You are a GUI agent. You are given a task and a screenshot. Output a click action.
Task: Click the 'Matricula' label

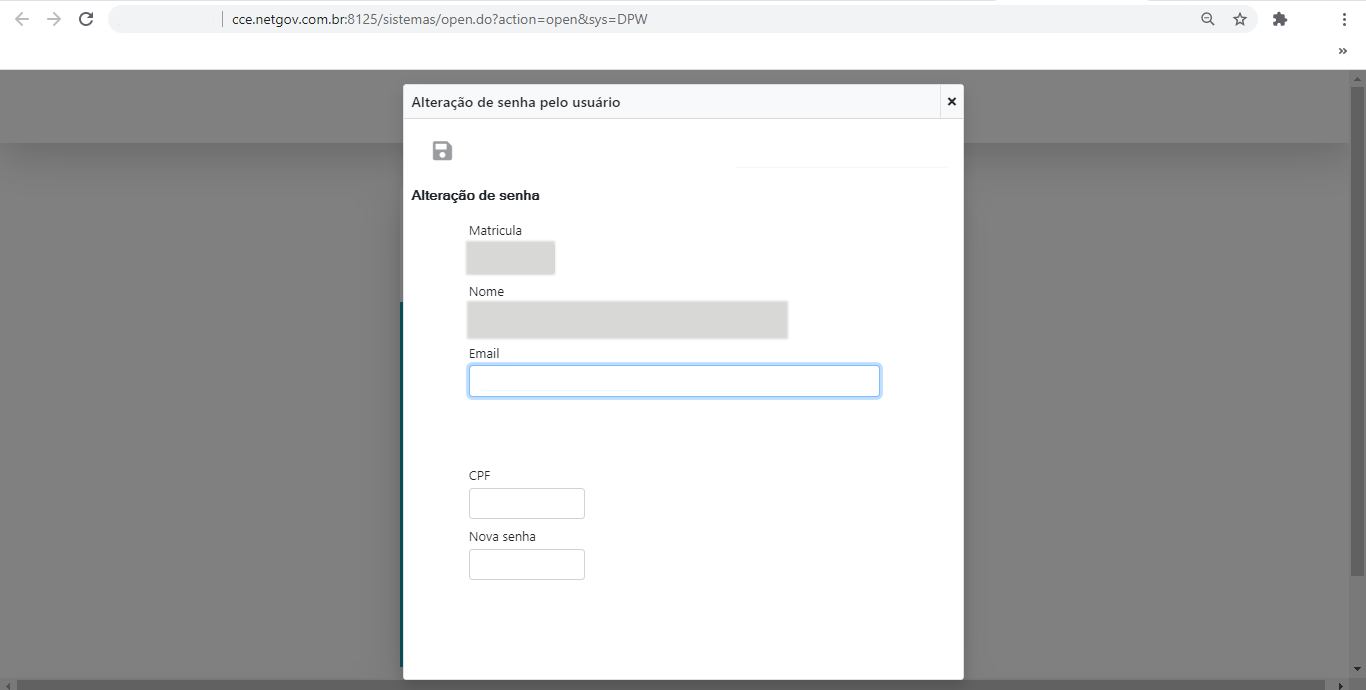[495, 231]
